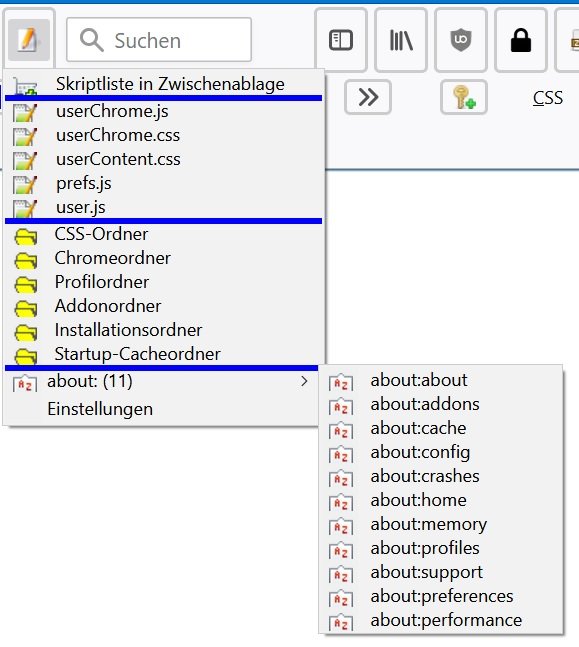Viewport: 579px width, 647px height.
Task: Open the library bookshelf icon
Action: click(x=401, y=40)
